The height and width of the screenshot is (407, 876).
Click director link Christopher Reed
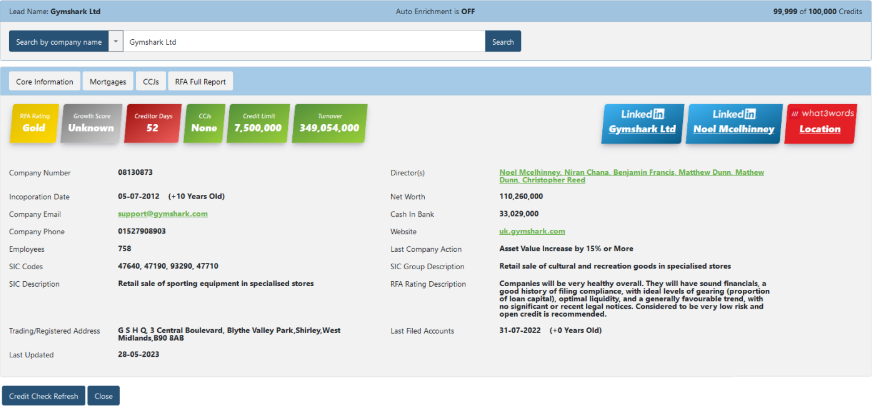point(553,180)
